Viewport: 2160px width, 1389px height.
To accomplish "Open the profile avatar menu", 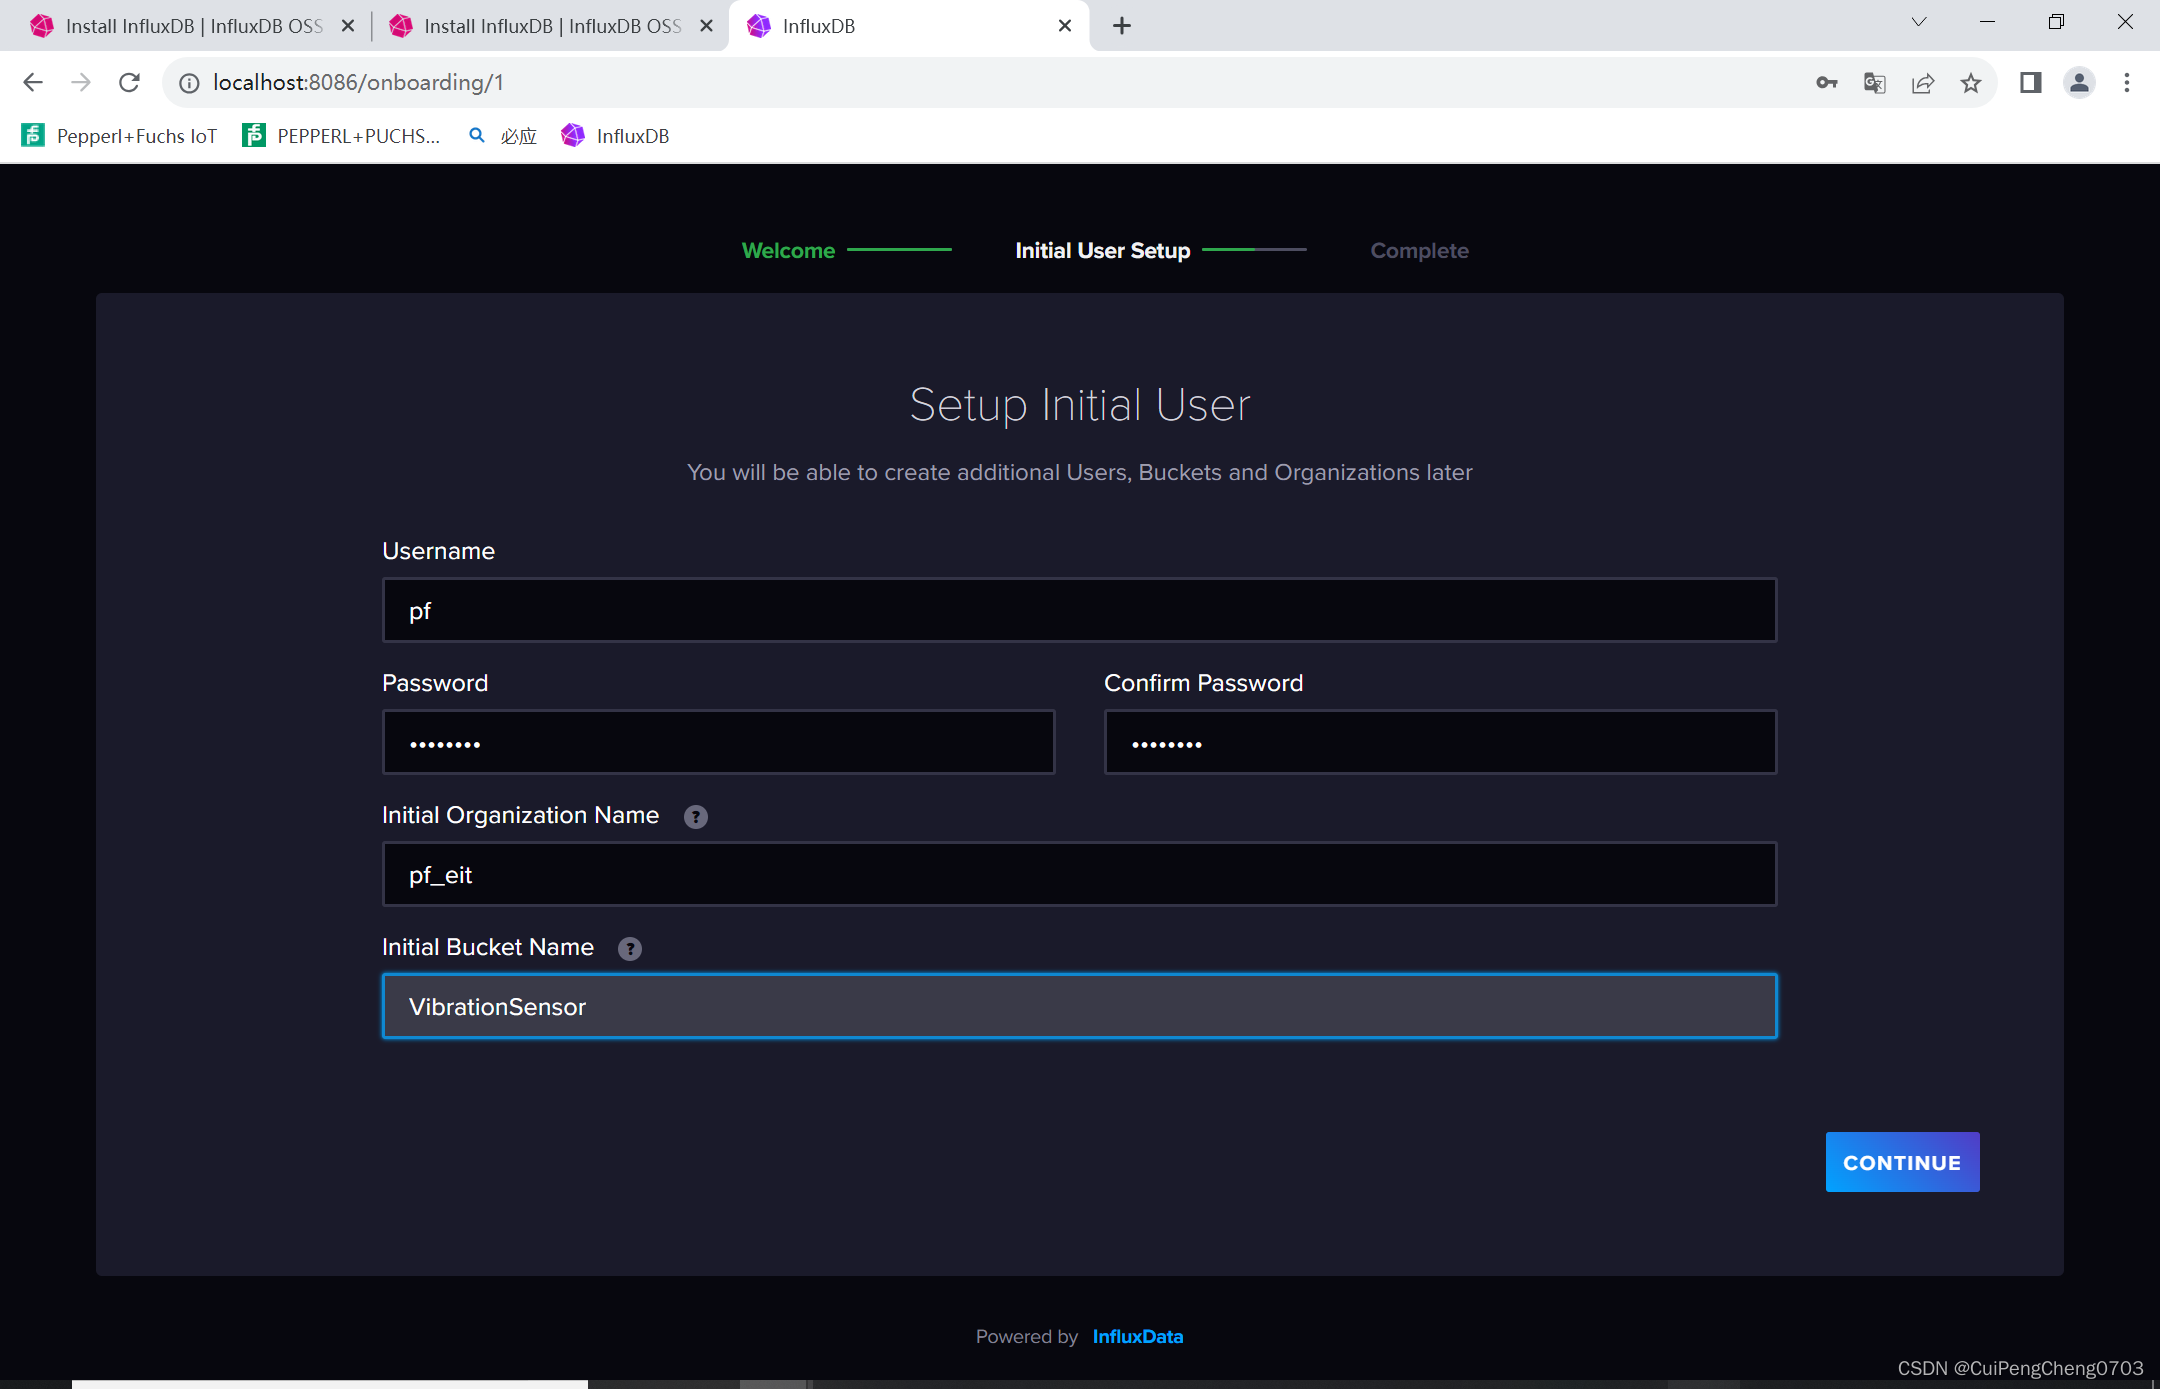I will coord(2079,83).
